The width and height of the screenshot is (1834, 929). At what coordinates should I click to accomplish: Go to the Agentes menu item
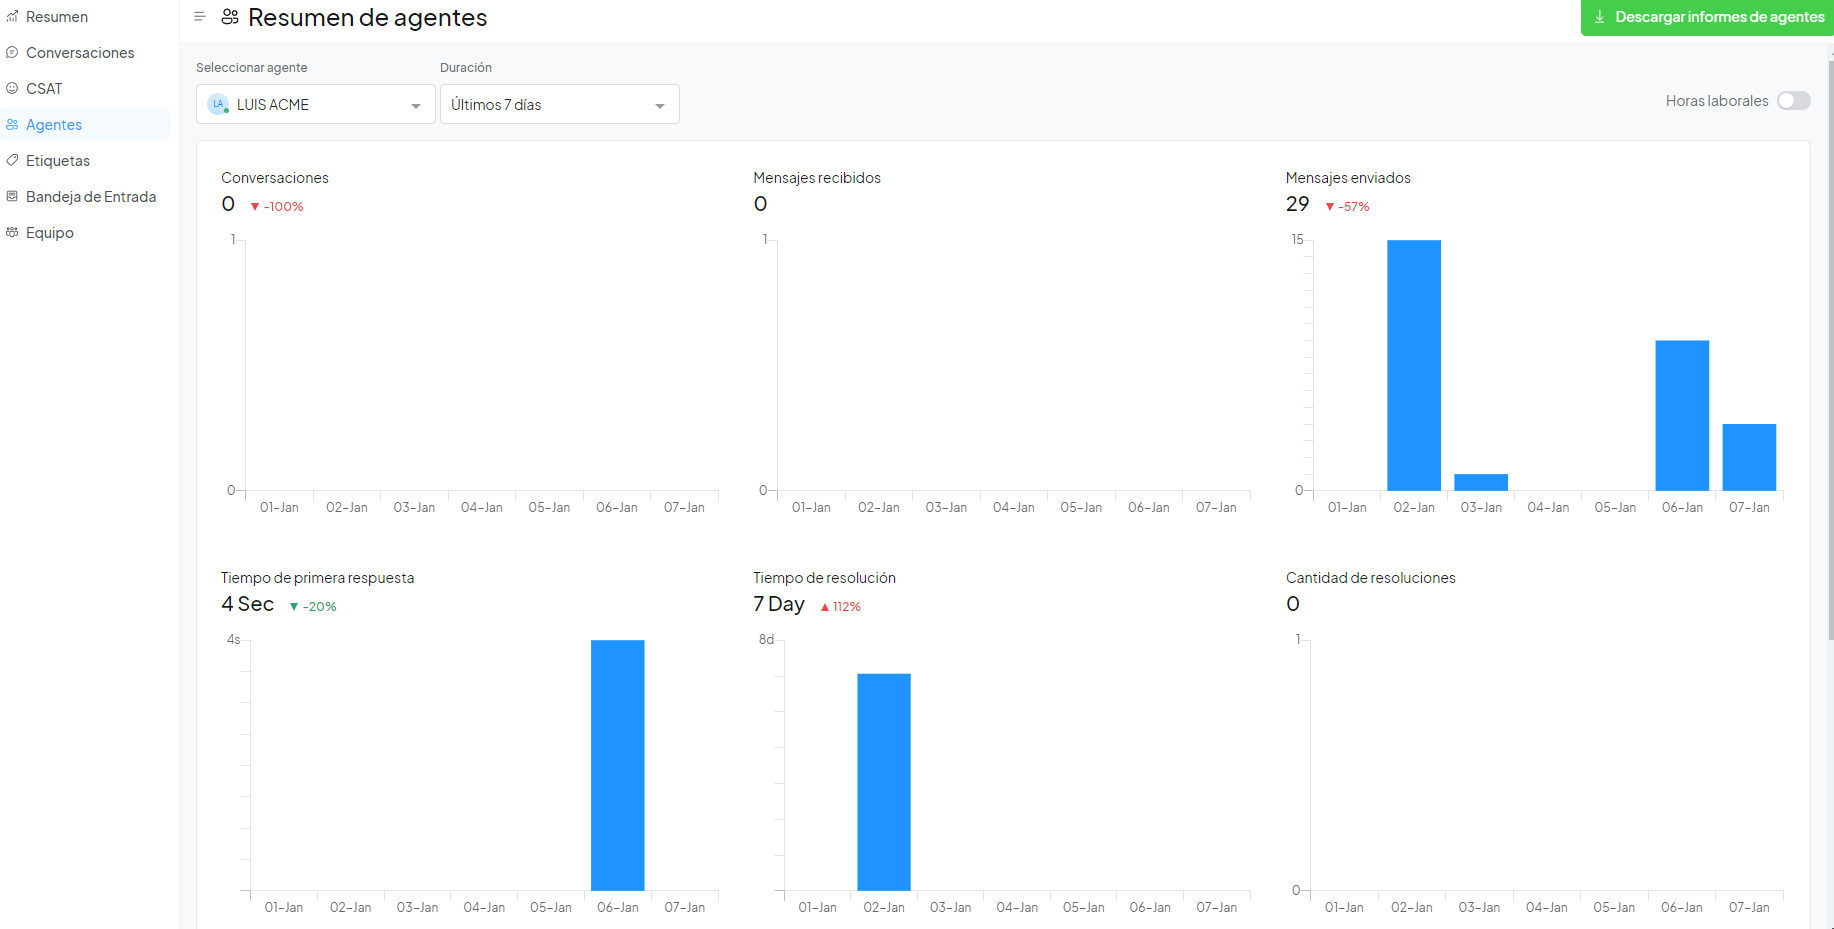(x=54, y=125)
